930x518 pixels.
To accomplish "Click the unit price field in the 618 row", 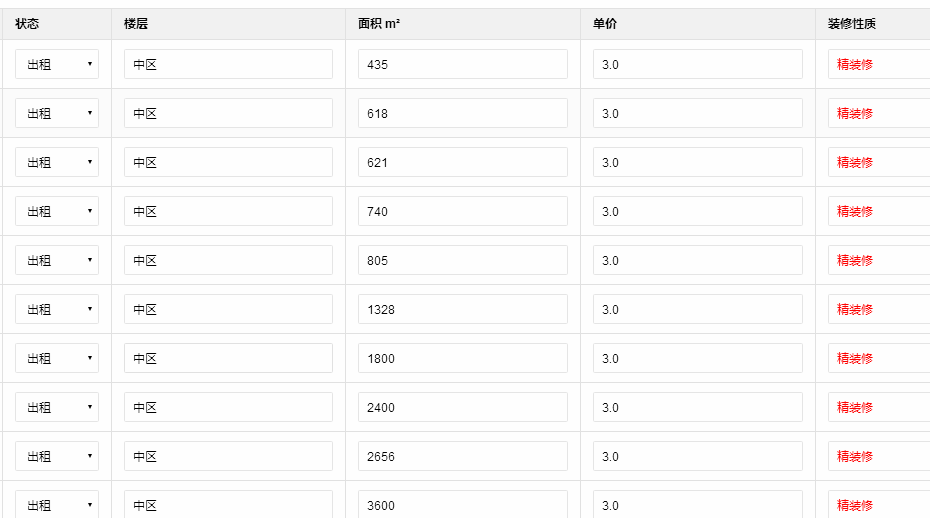I will [697, 113].
